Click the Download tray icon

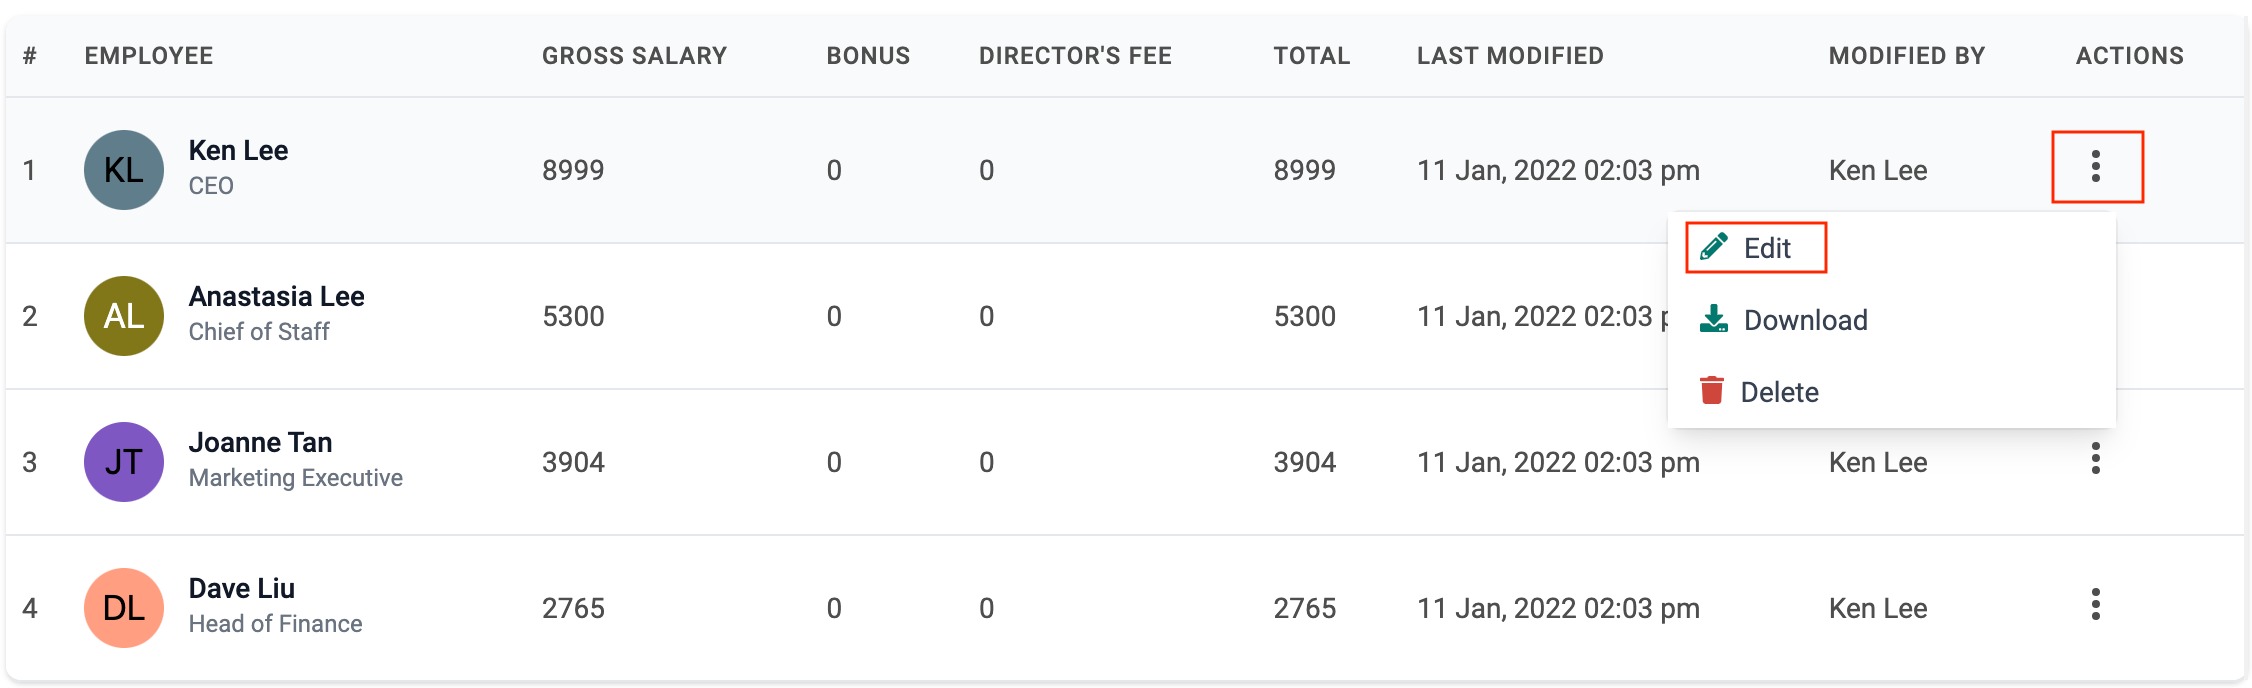(1714, 319)
